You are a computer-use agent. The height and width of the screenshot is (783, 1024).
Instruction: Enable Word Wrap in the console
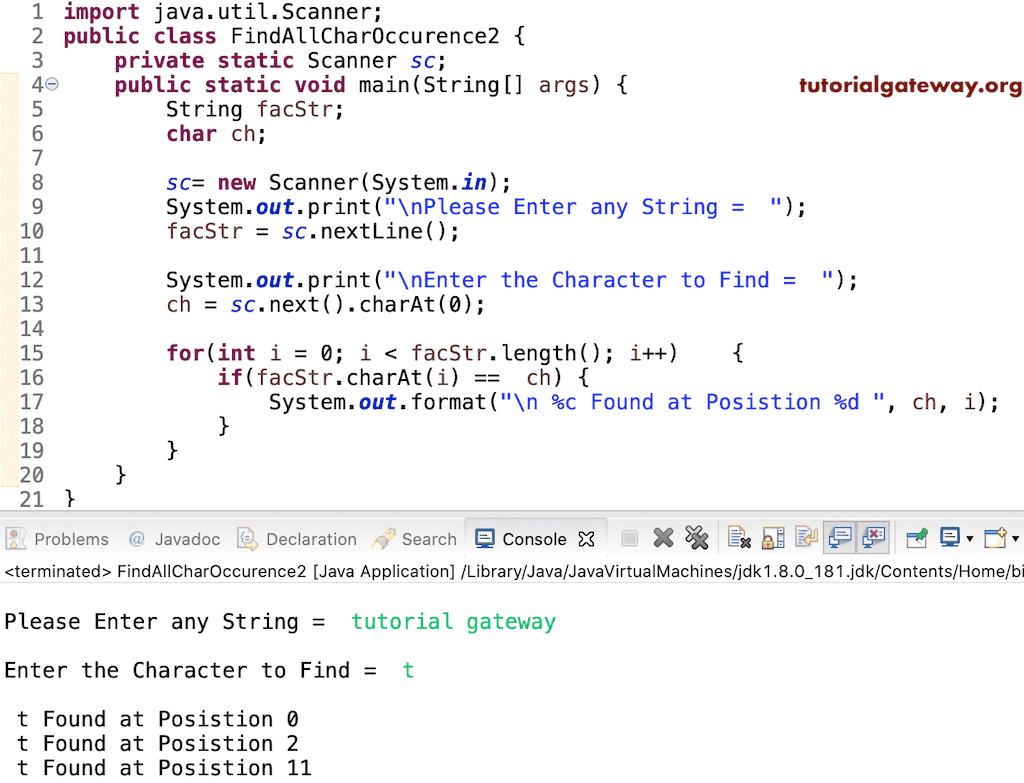click(806, 537)
